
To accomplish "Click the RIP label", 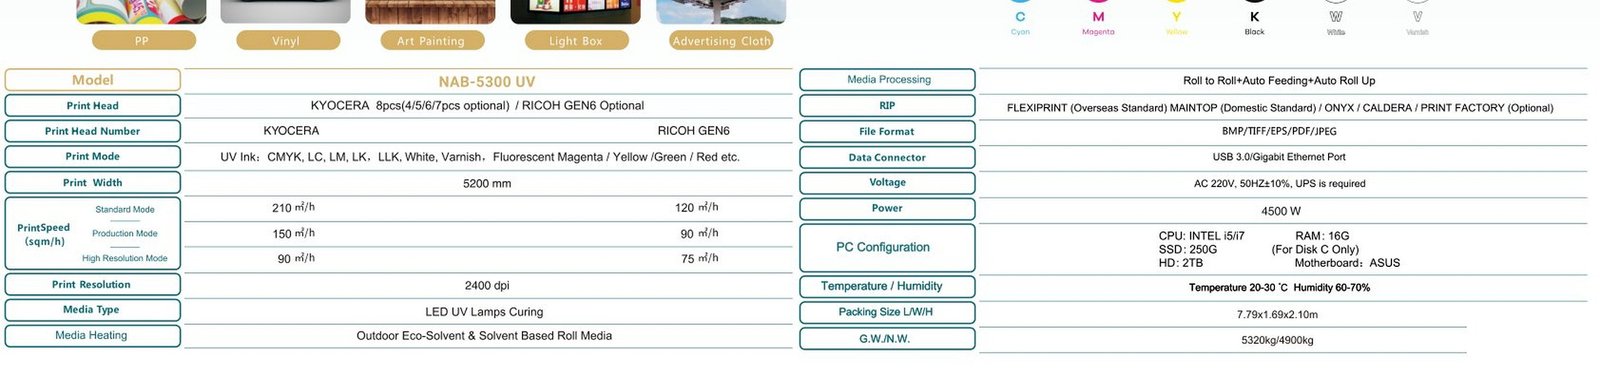I will [x=888, y=106].
